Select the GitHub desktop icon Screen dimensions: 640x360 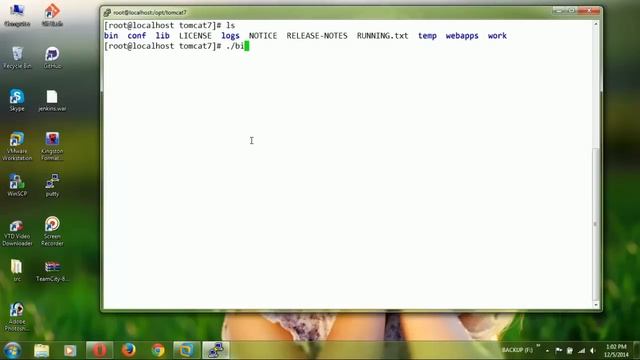(52, 58)
